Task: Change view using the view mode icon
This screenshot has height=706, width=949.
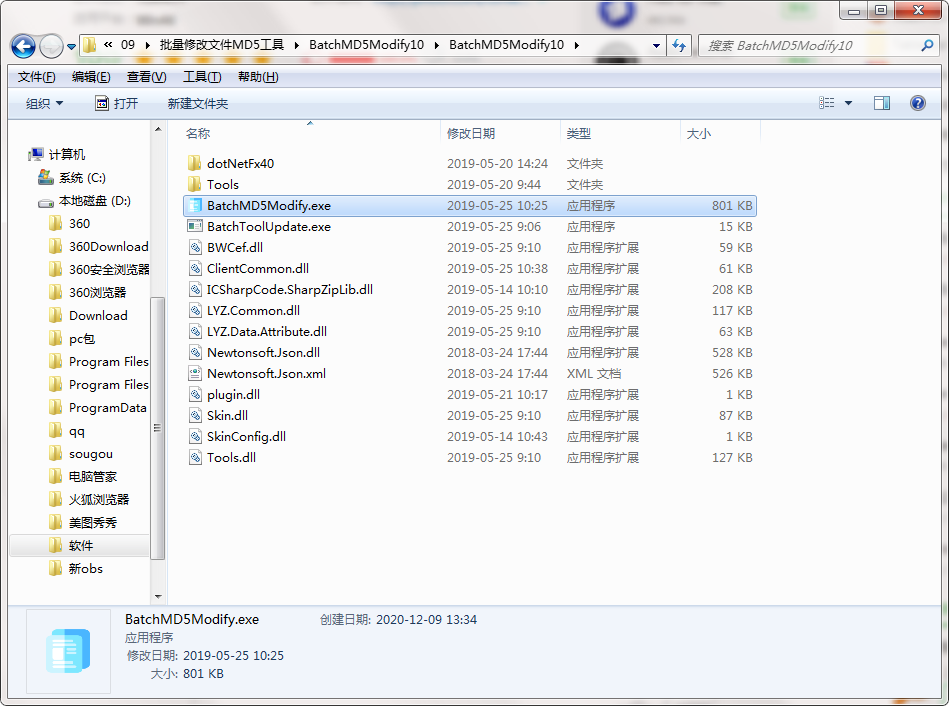Action: click(826, 103)
